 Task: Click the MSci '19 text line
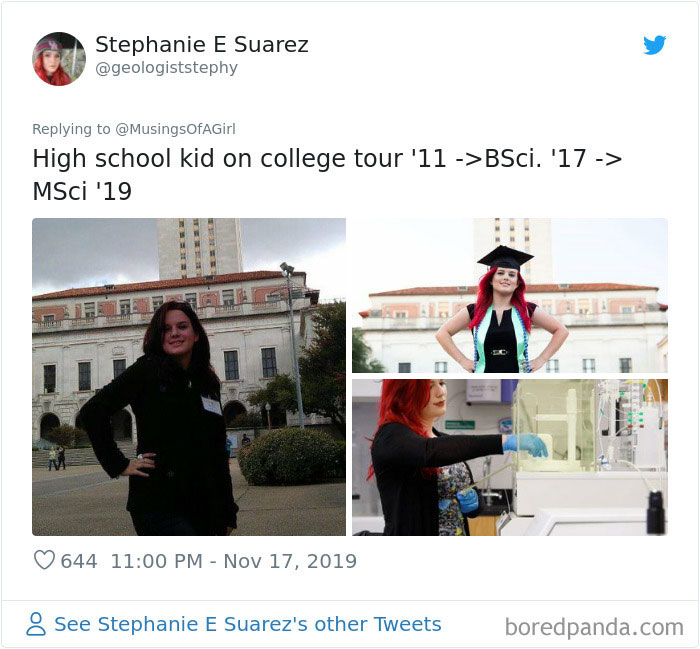(x=82, y=191)
